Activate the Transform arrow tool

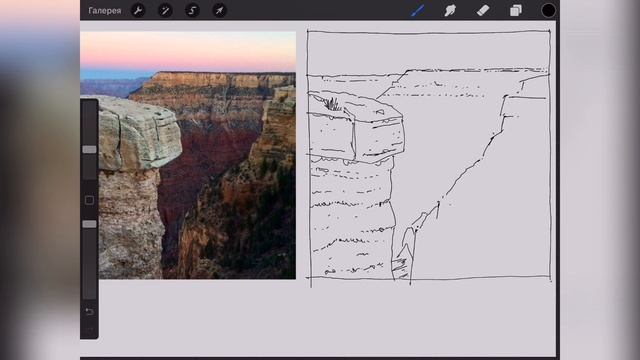click(220, 11)
